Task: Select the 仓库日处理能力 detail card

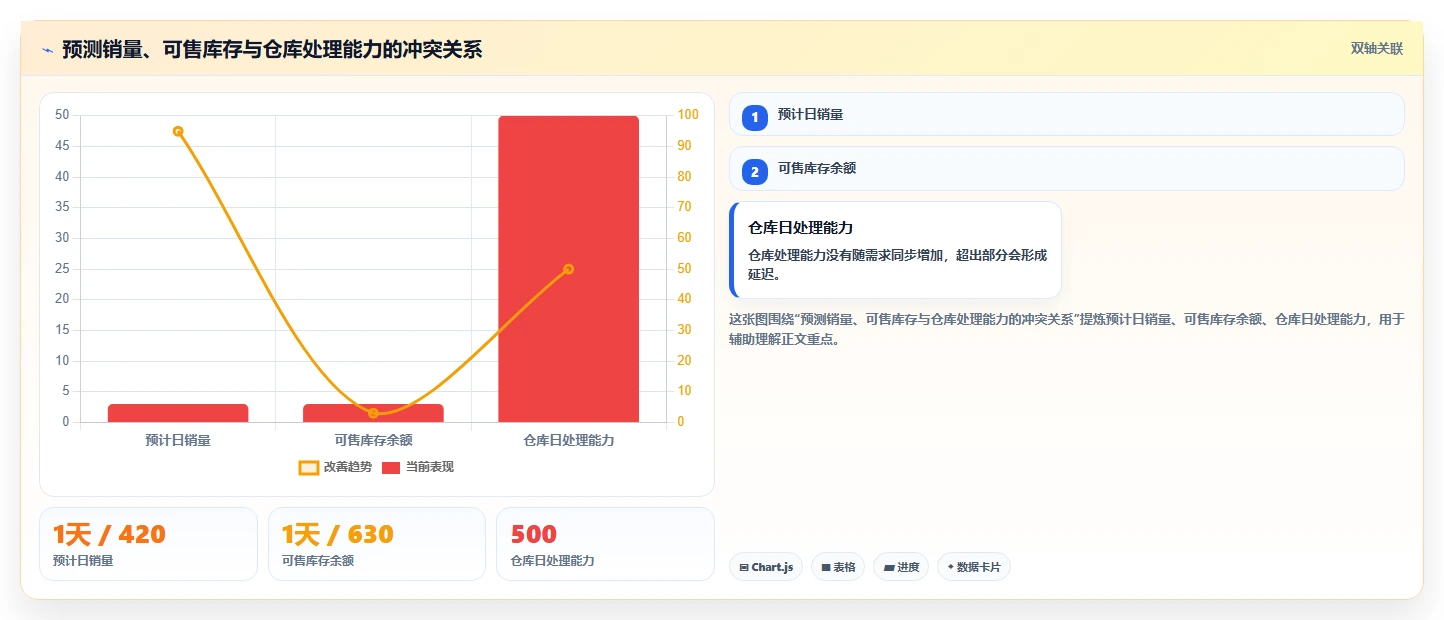Action: 896,250
